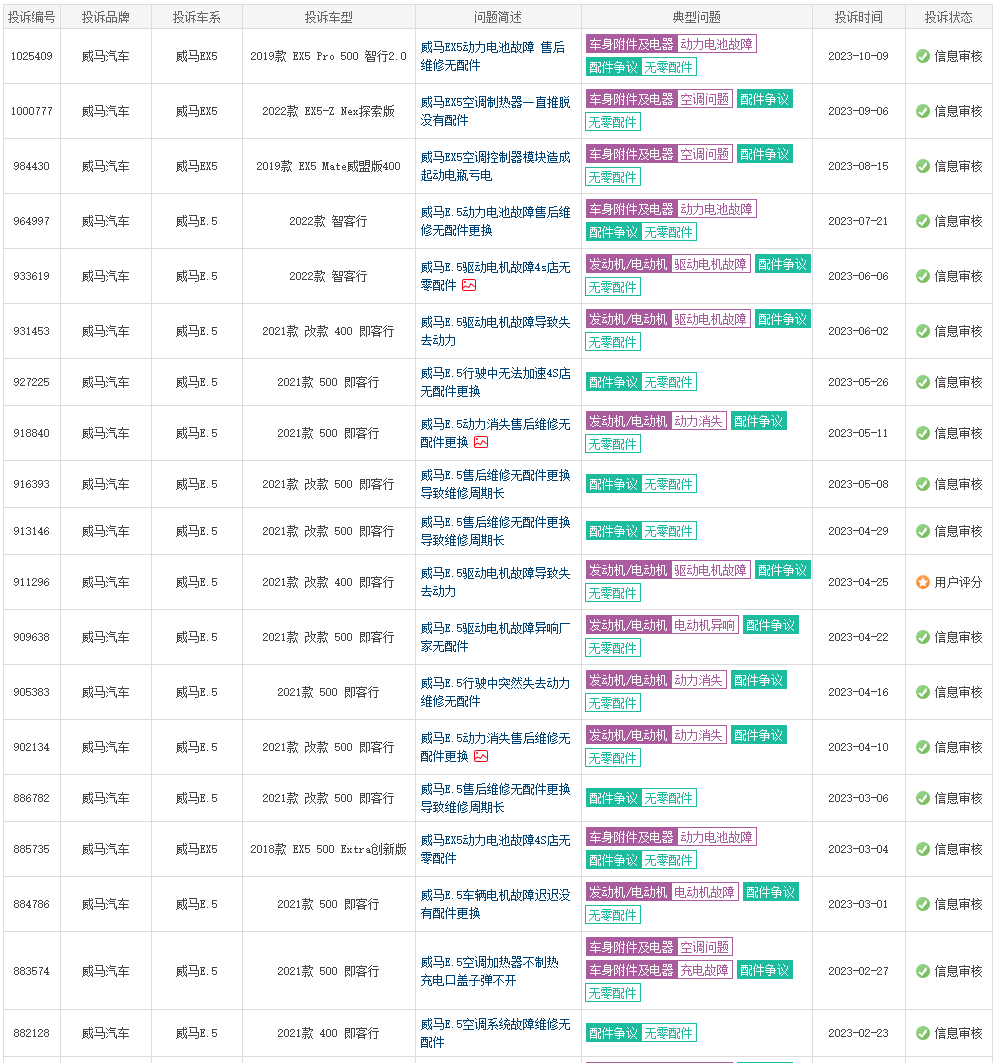This screenshot has width=993, height=1063.
Task: Click the date 2023-09-06 cell
Action: [858, 111]
